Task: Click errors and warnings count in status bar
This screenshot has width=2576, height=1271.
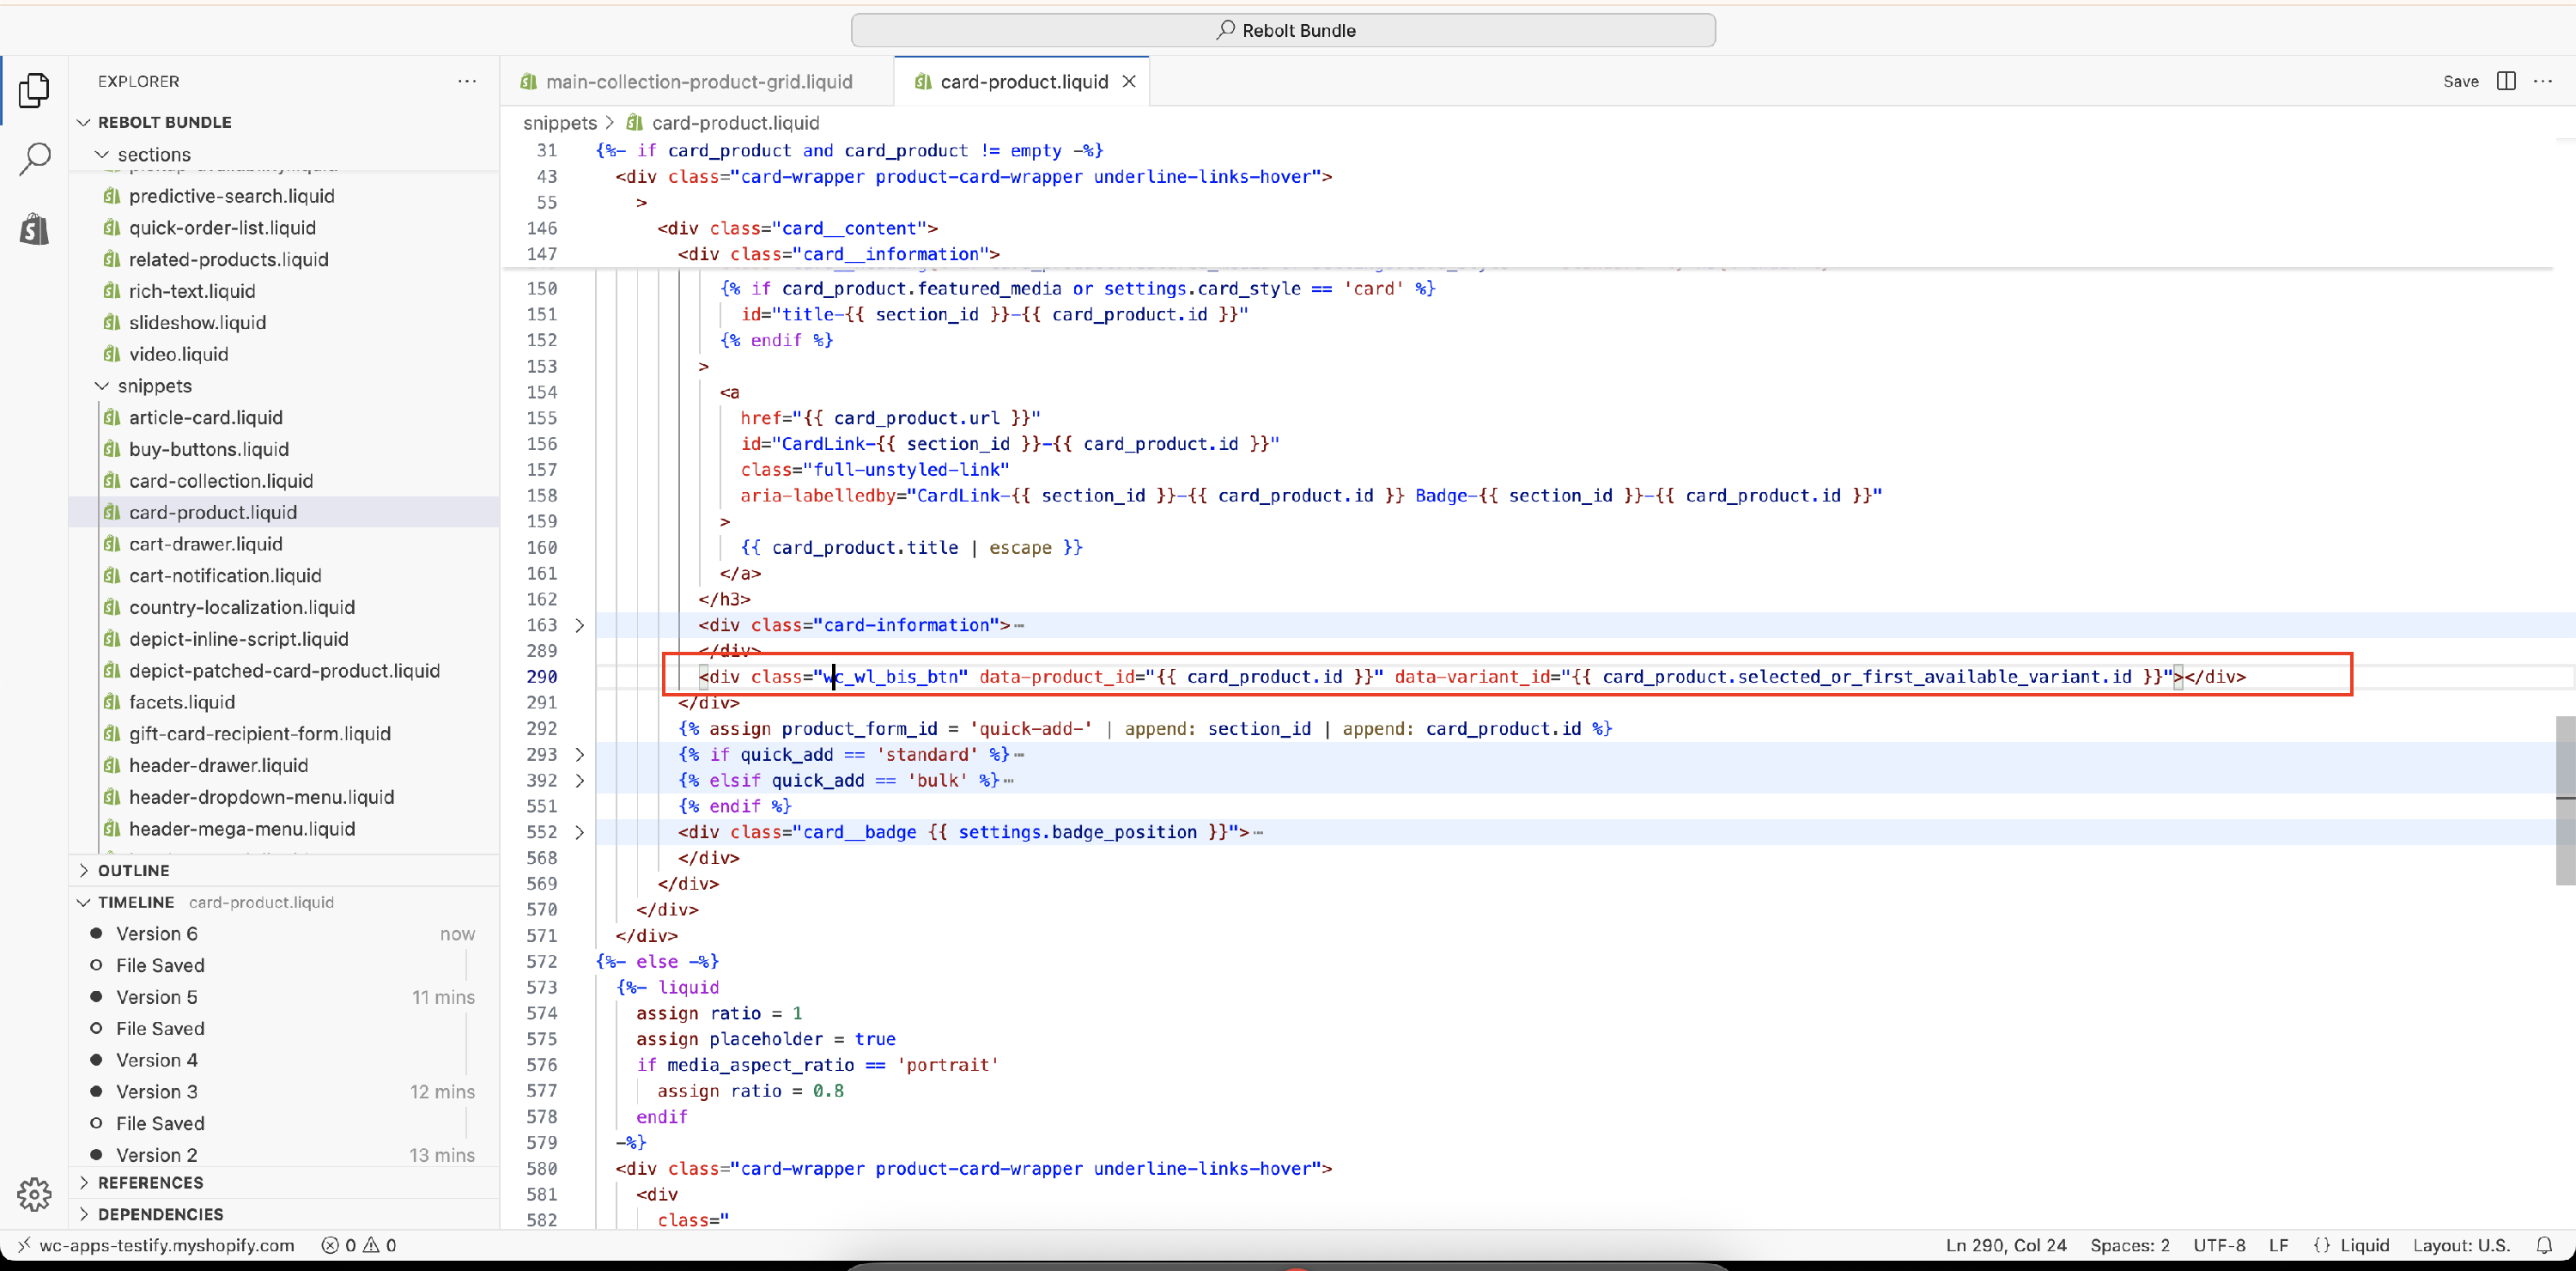Action: pos(358,1245)
